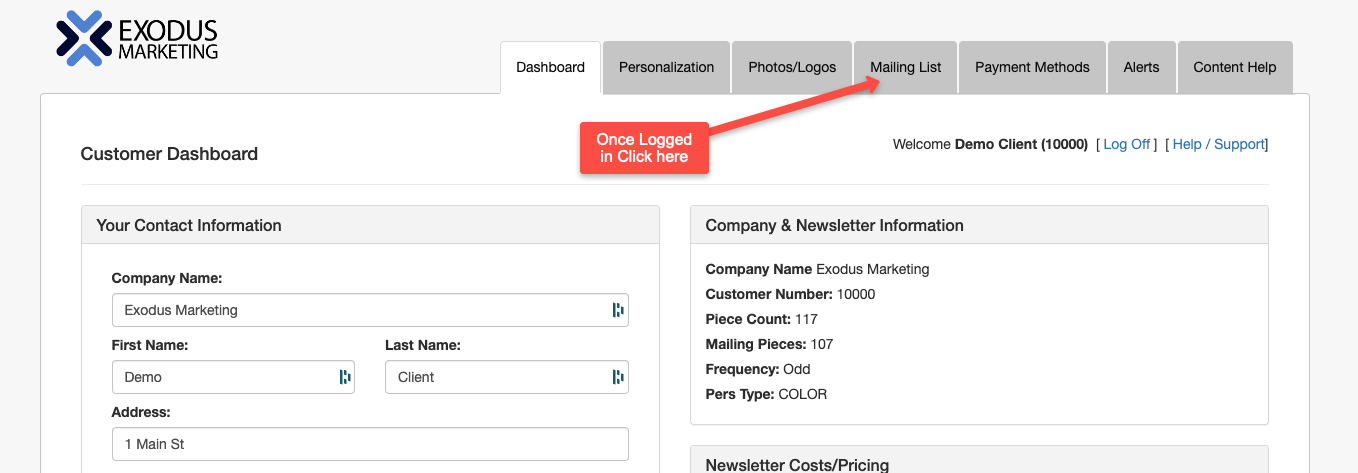Click the Exodus Marketing logo

(x=137, y=38)
